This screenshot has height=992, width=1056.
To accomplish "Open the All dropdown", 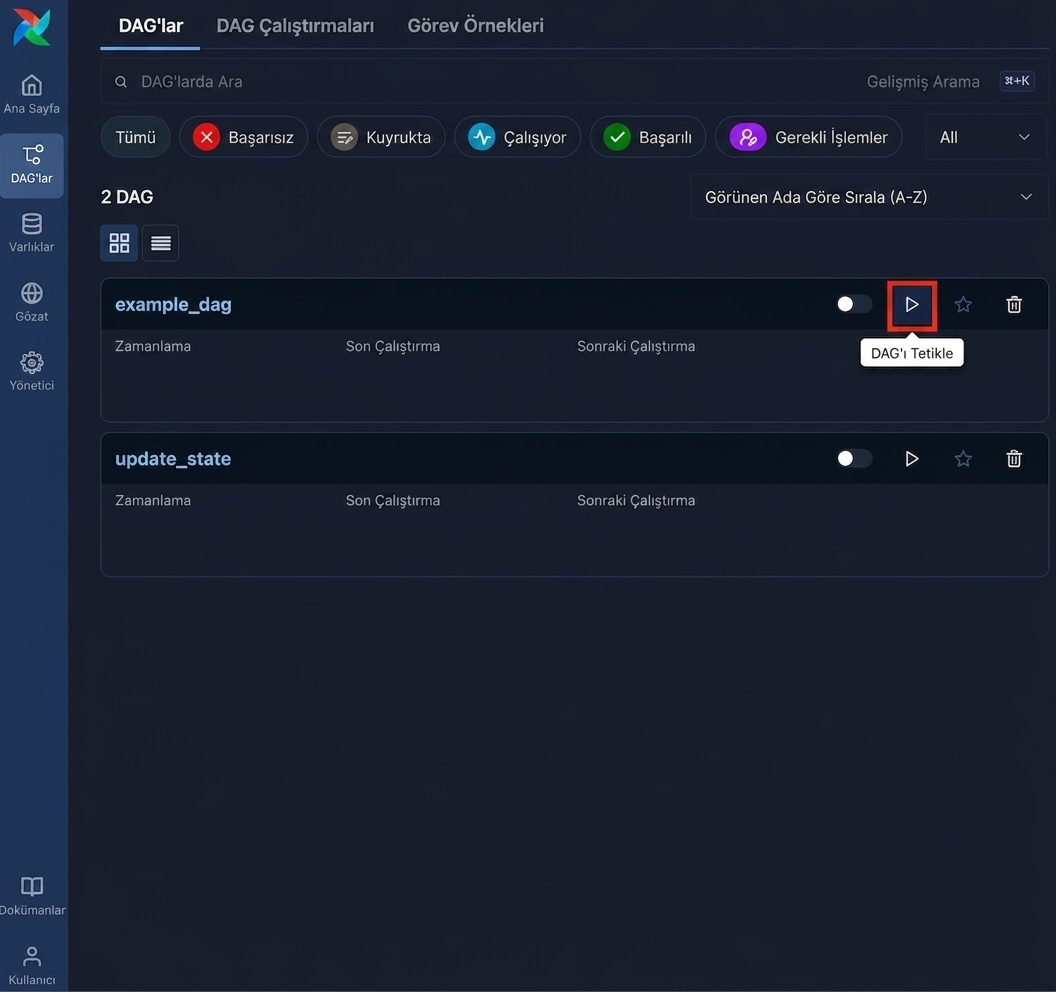I will [986, 137].
